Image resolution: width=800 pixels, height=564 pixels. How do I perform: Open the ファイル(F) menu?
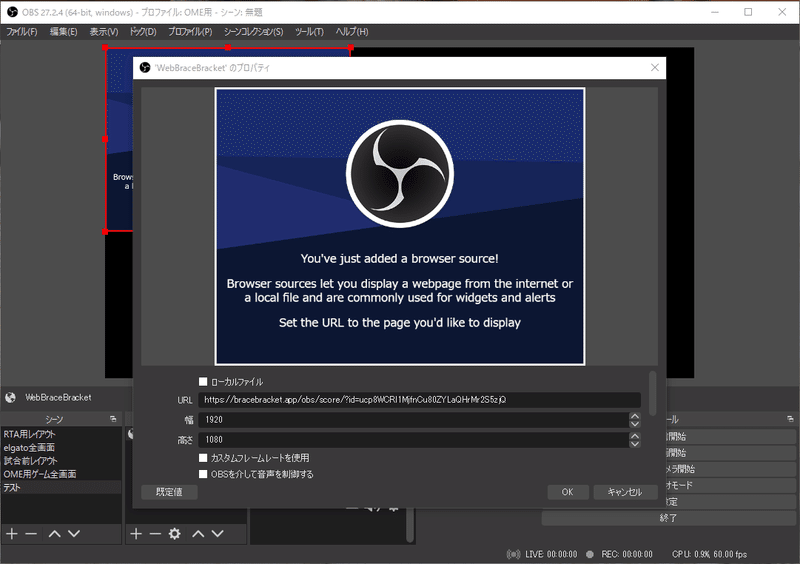pos(21,32)
